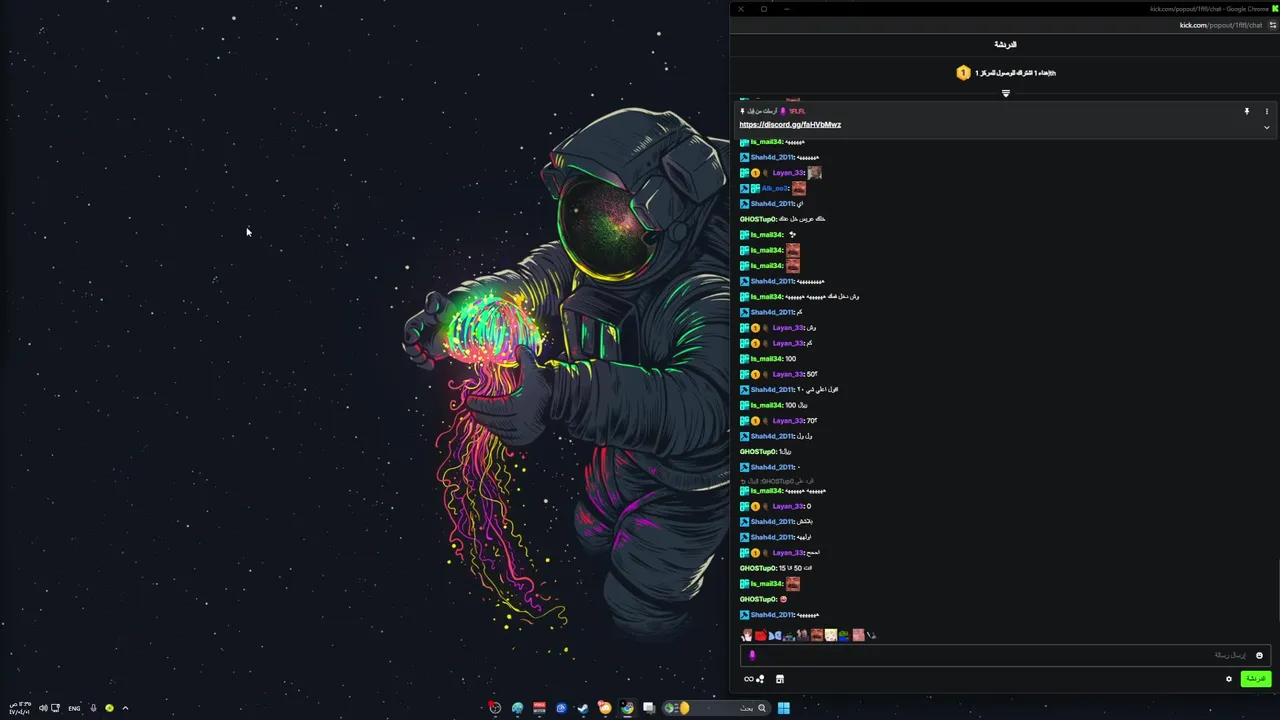The width and height of the screenshot is (1280, 720).
Task: Open the blue circular app icon beside Steam on taskbar
Action: pyautogui.click(x=561, y=708)
